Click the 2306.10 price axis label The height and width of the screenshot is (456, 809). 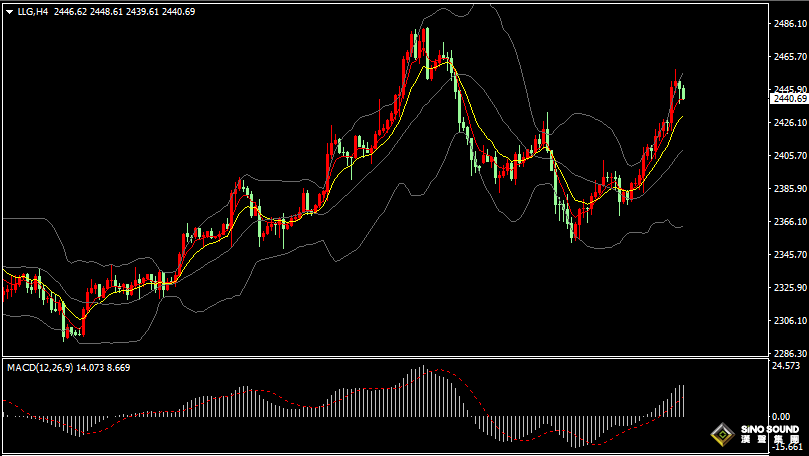pos(789,321)
